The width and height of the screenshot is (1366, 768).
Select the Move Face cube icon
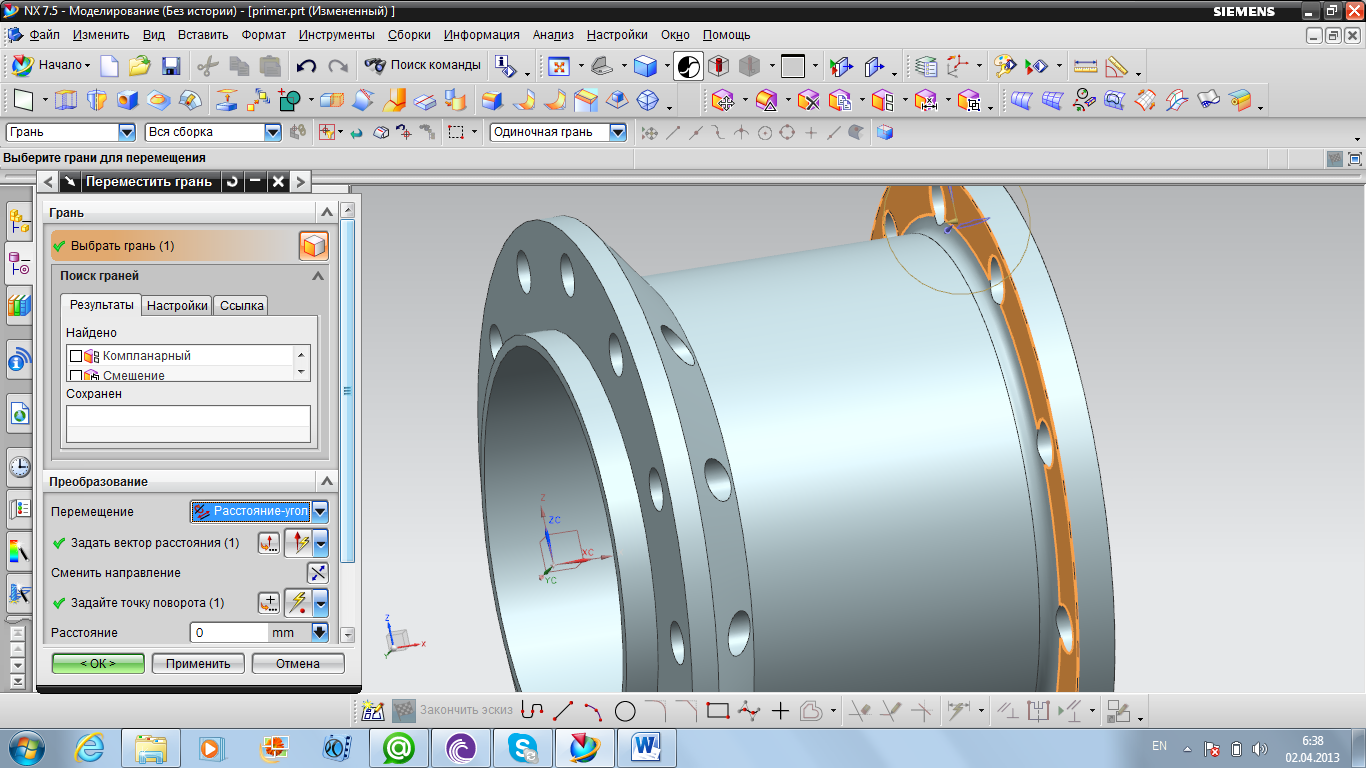tap(723, 100)
